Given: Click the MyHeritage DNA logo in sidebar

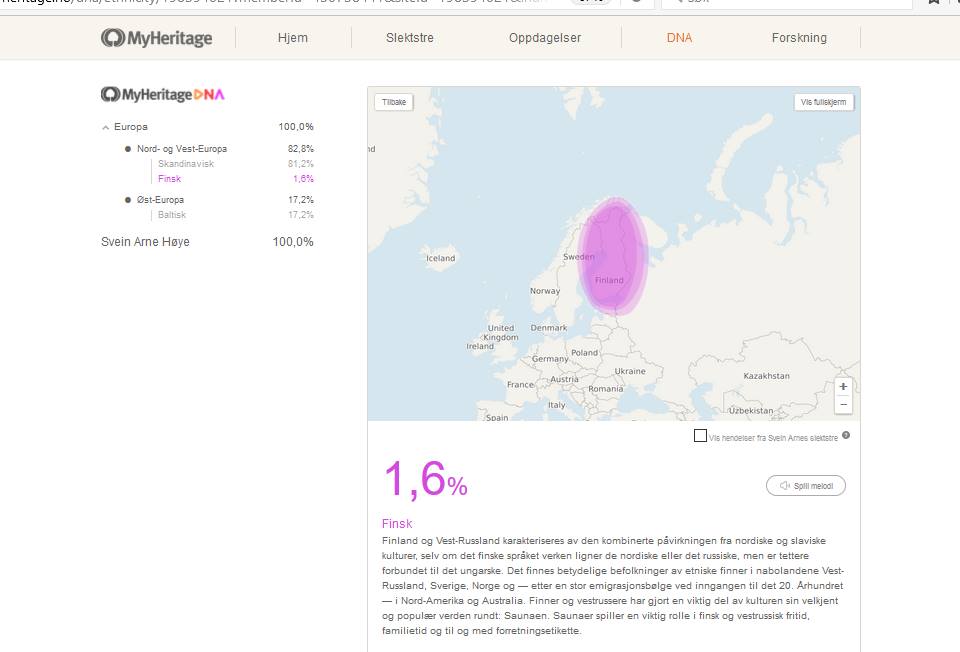Looking at the screenshot, I should (163, 94).
